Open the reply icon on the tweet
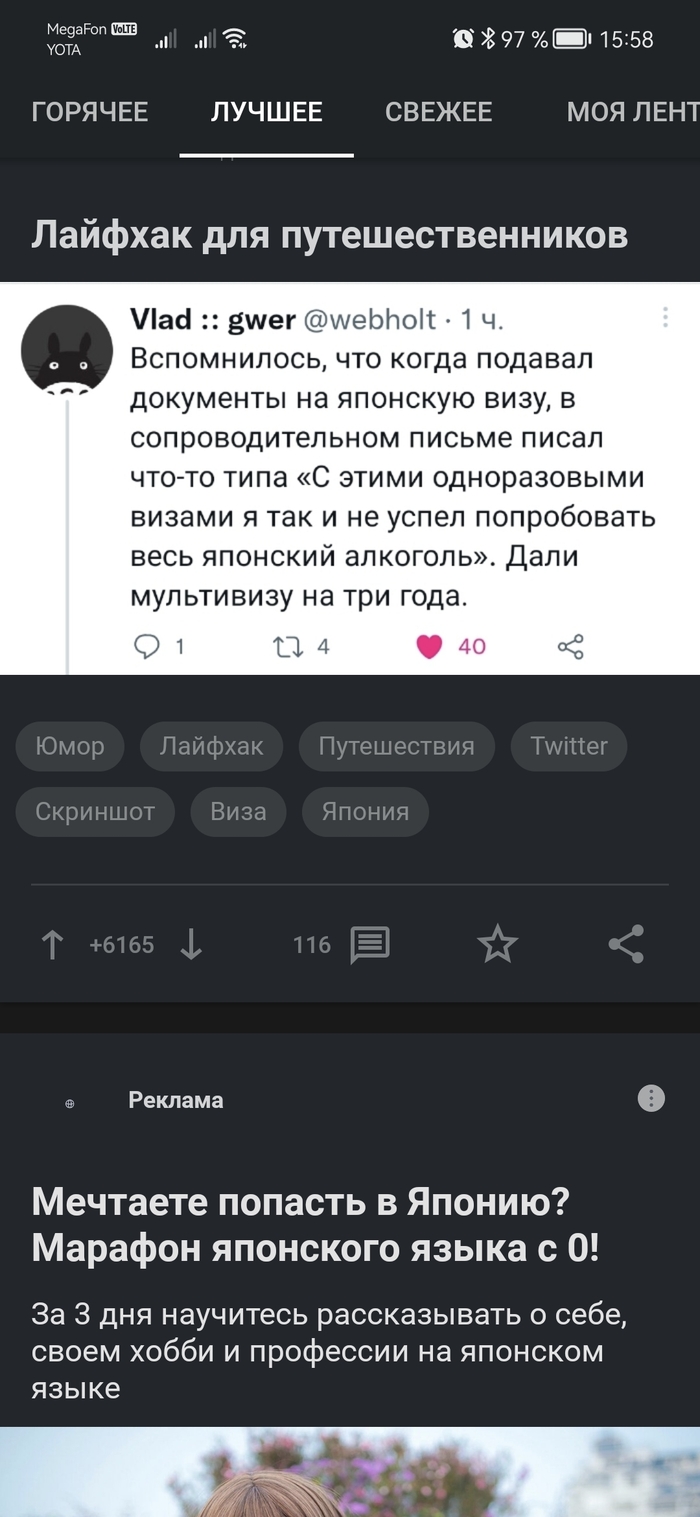Screen dimensions: 700x1517 pos(148,646)
